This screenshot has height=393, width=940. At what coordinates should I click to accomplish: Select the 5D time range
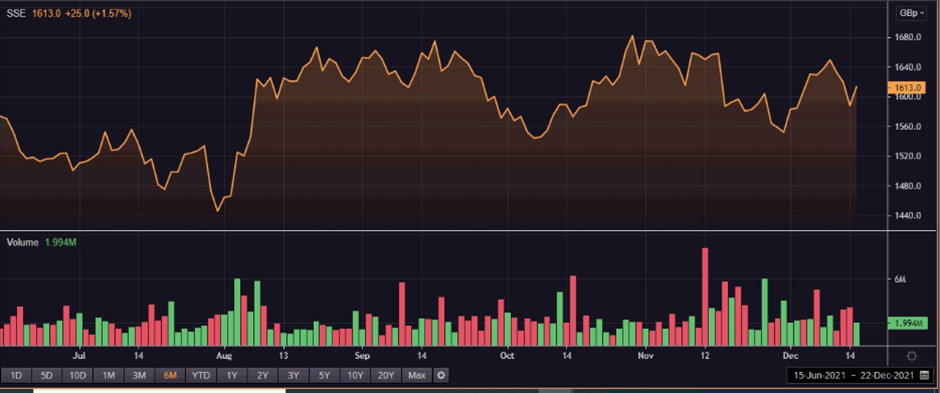point(47,376)
